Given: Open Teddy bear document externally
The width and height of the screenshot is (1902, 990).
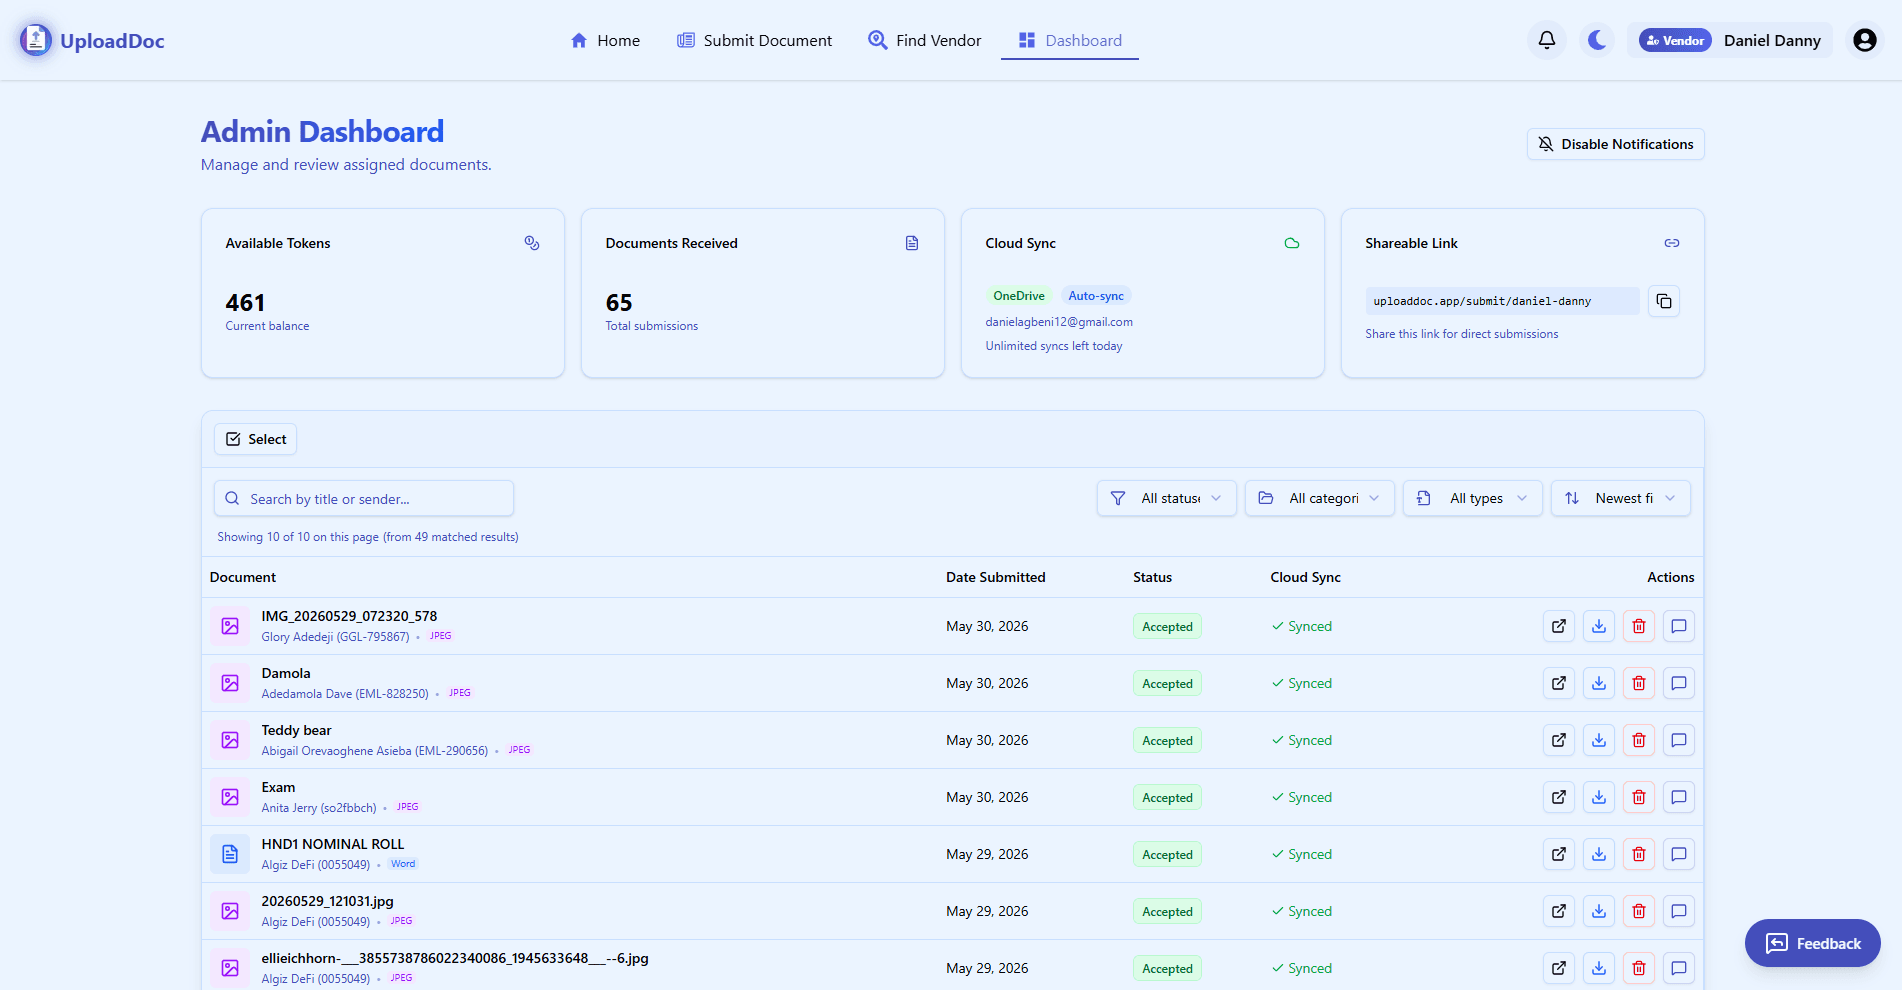Looking at the screenshot, I should tap(1559, 740).
